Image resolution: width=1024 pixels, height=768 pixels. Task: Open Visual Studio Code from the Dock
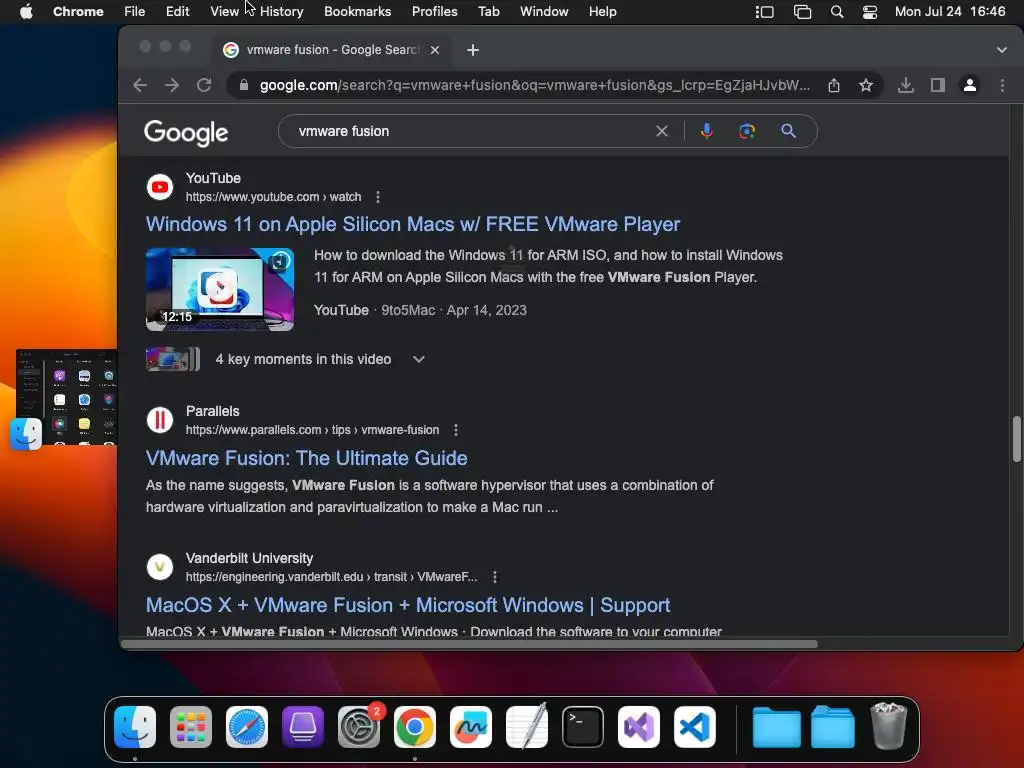point(695,727)
